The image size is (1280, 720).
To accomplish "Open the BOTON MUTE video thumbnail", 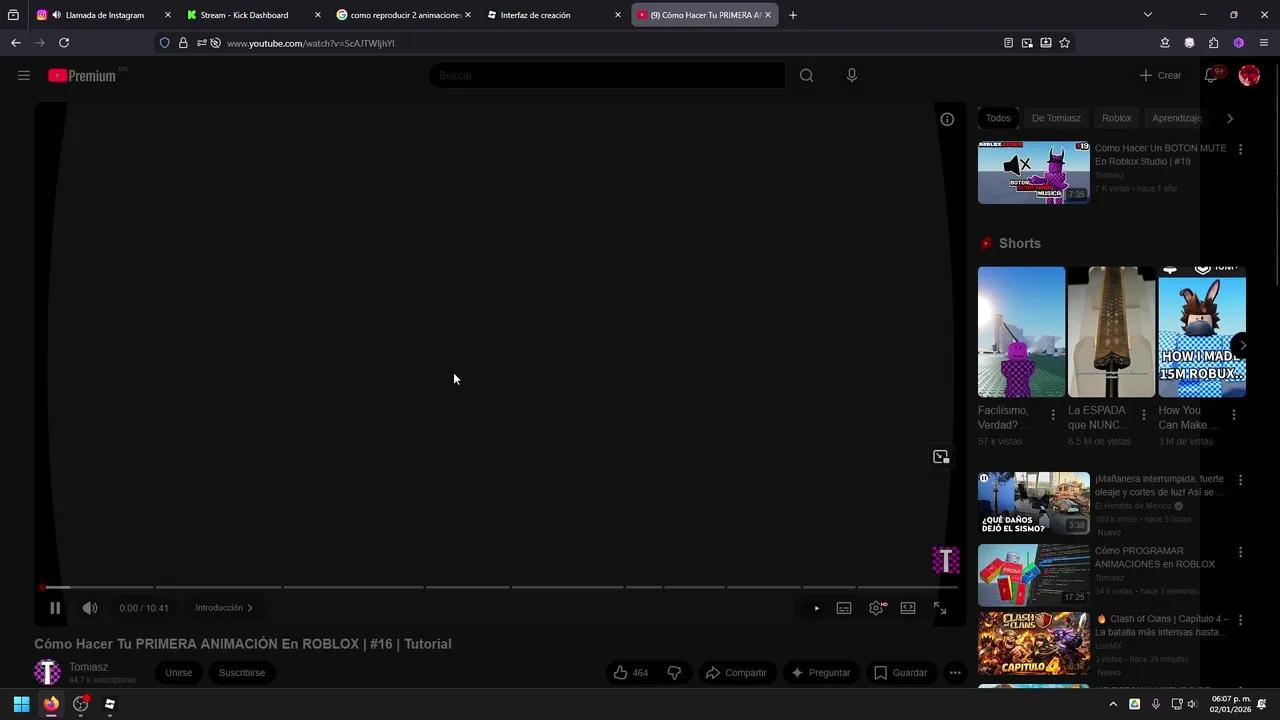I will point(1034,172).
